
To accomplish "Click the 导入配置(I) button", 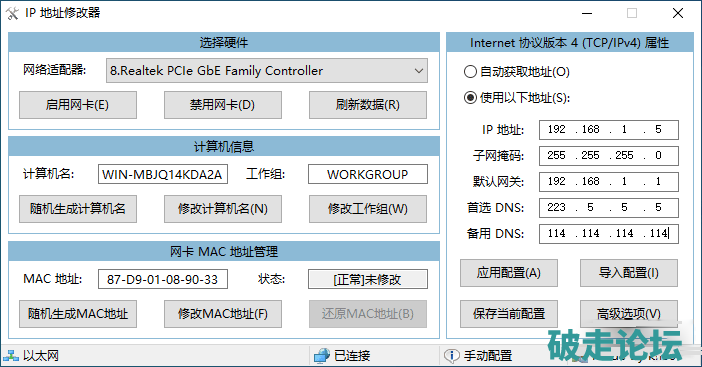I will (x=629, y=273).
